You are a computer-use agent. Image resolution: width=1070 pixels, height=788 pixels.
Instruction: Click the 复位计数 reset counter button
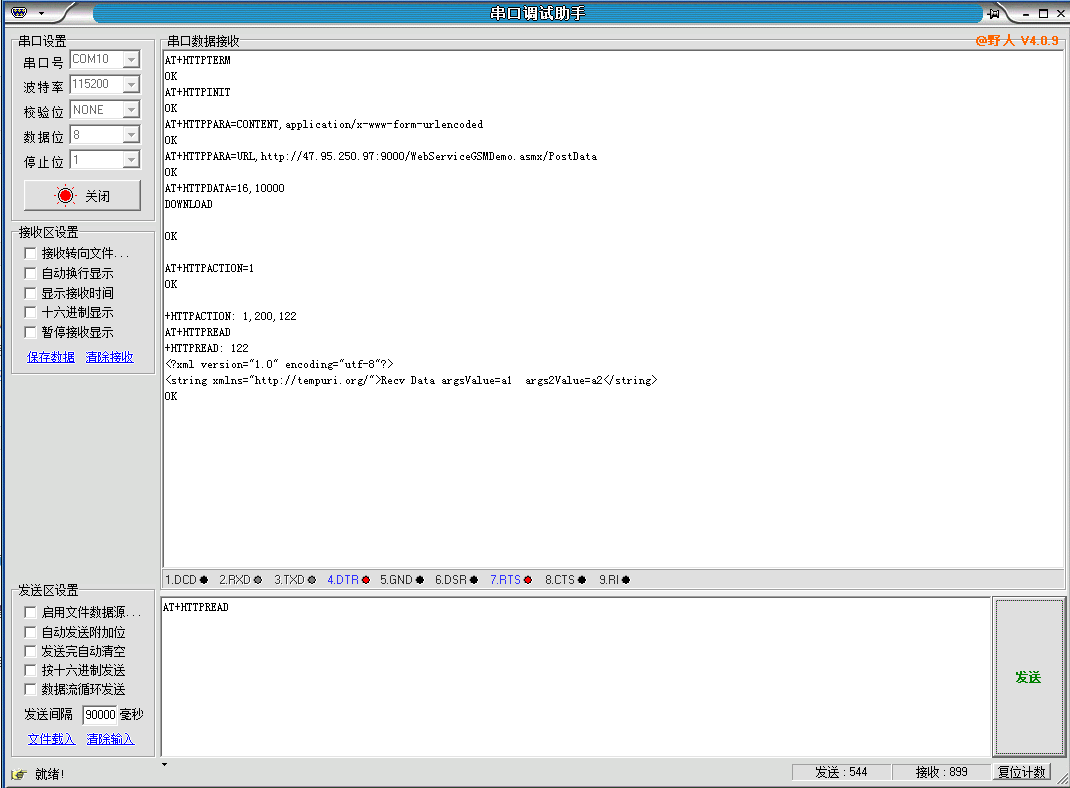coord(1022,772)
